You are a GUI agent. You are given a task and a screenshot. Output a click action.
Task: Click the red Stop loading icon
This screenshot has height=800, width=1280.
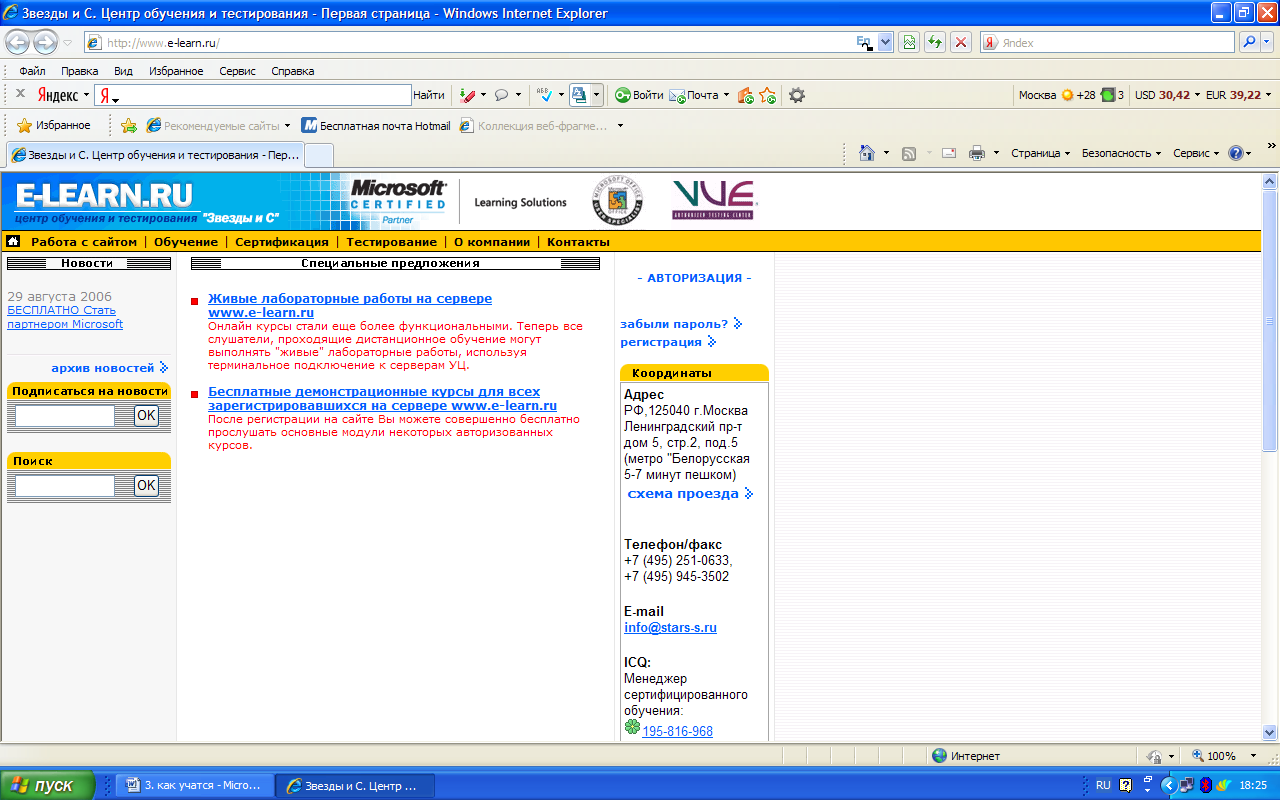[961, 42]
